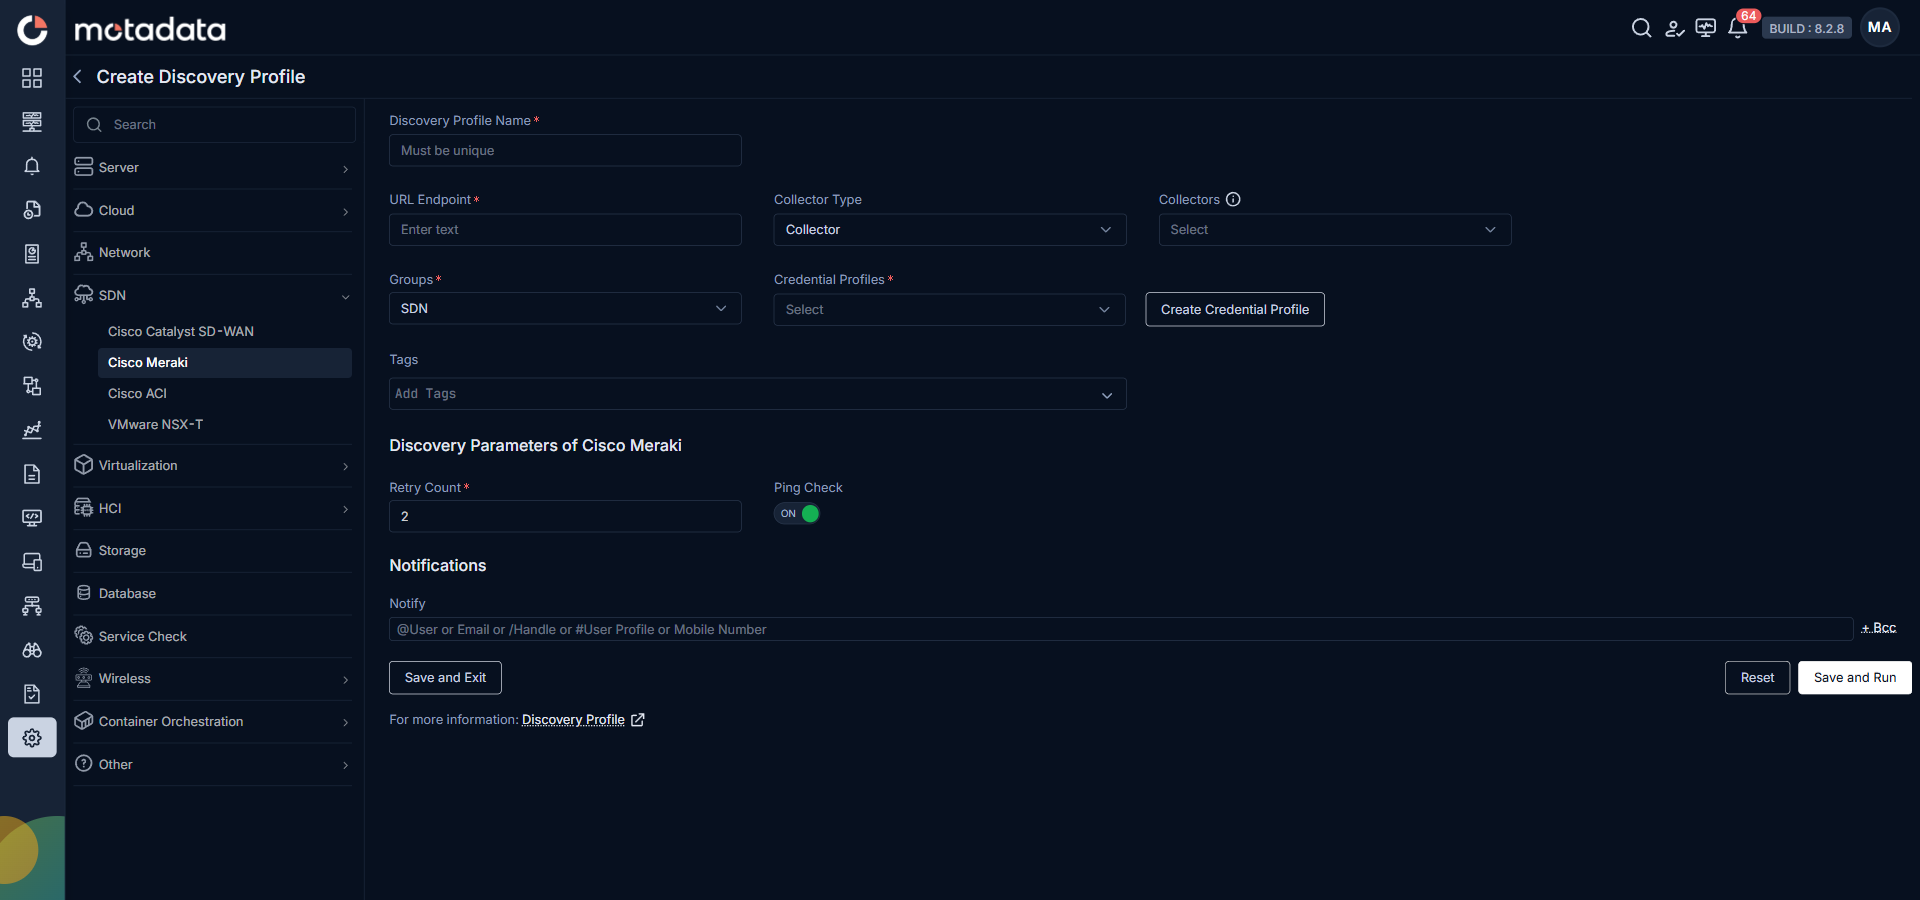Click the Motadata logo icon
Viewport: 1920px width, 900px height.
[x=32, y=30]
